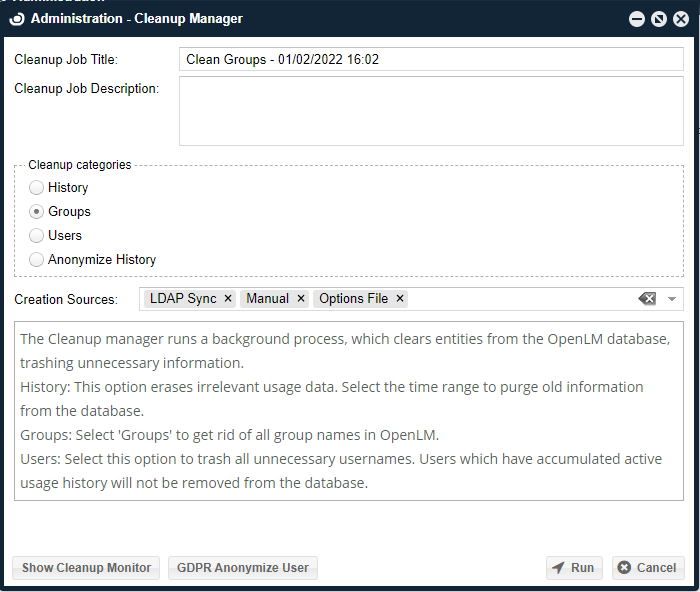Run the cleanup job
This screenshot has width=700, height=592.
pos(574,568)
